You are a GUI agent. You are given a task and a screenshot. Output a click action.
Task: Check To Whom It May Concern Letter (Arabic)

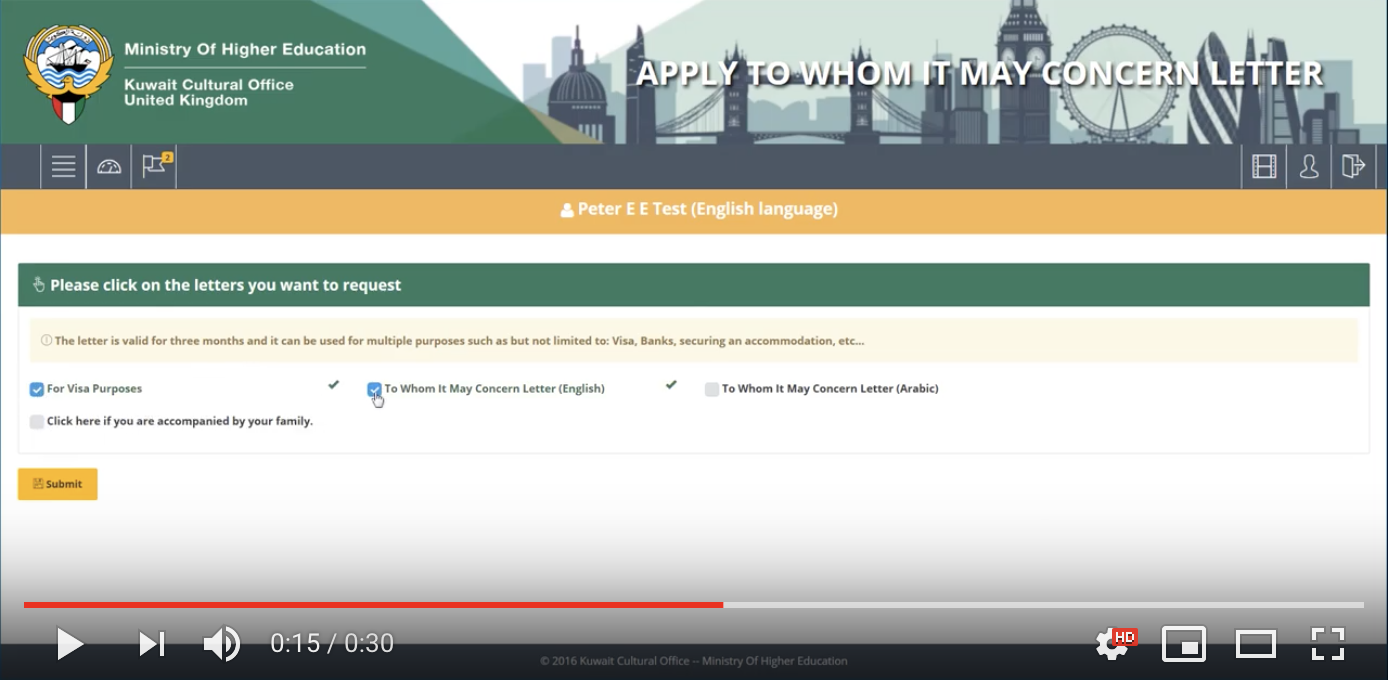[712, 389]
